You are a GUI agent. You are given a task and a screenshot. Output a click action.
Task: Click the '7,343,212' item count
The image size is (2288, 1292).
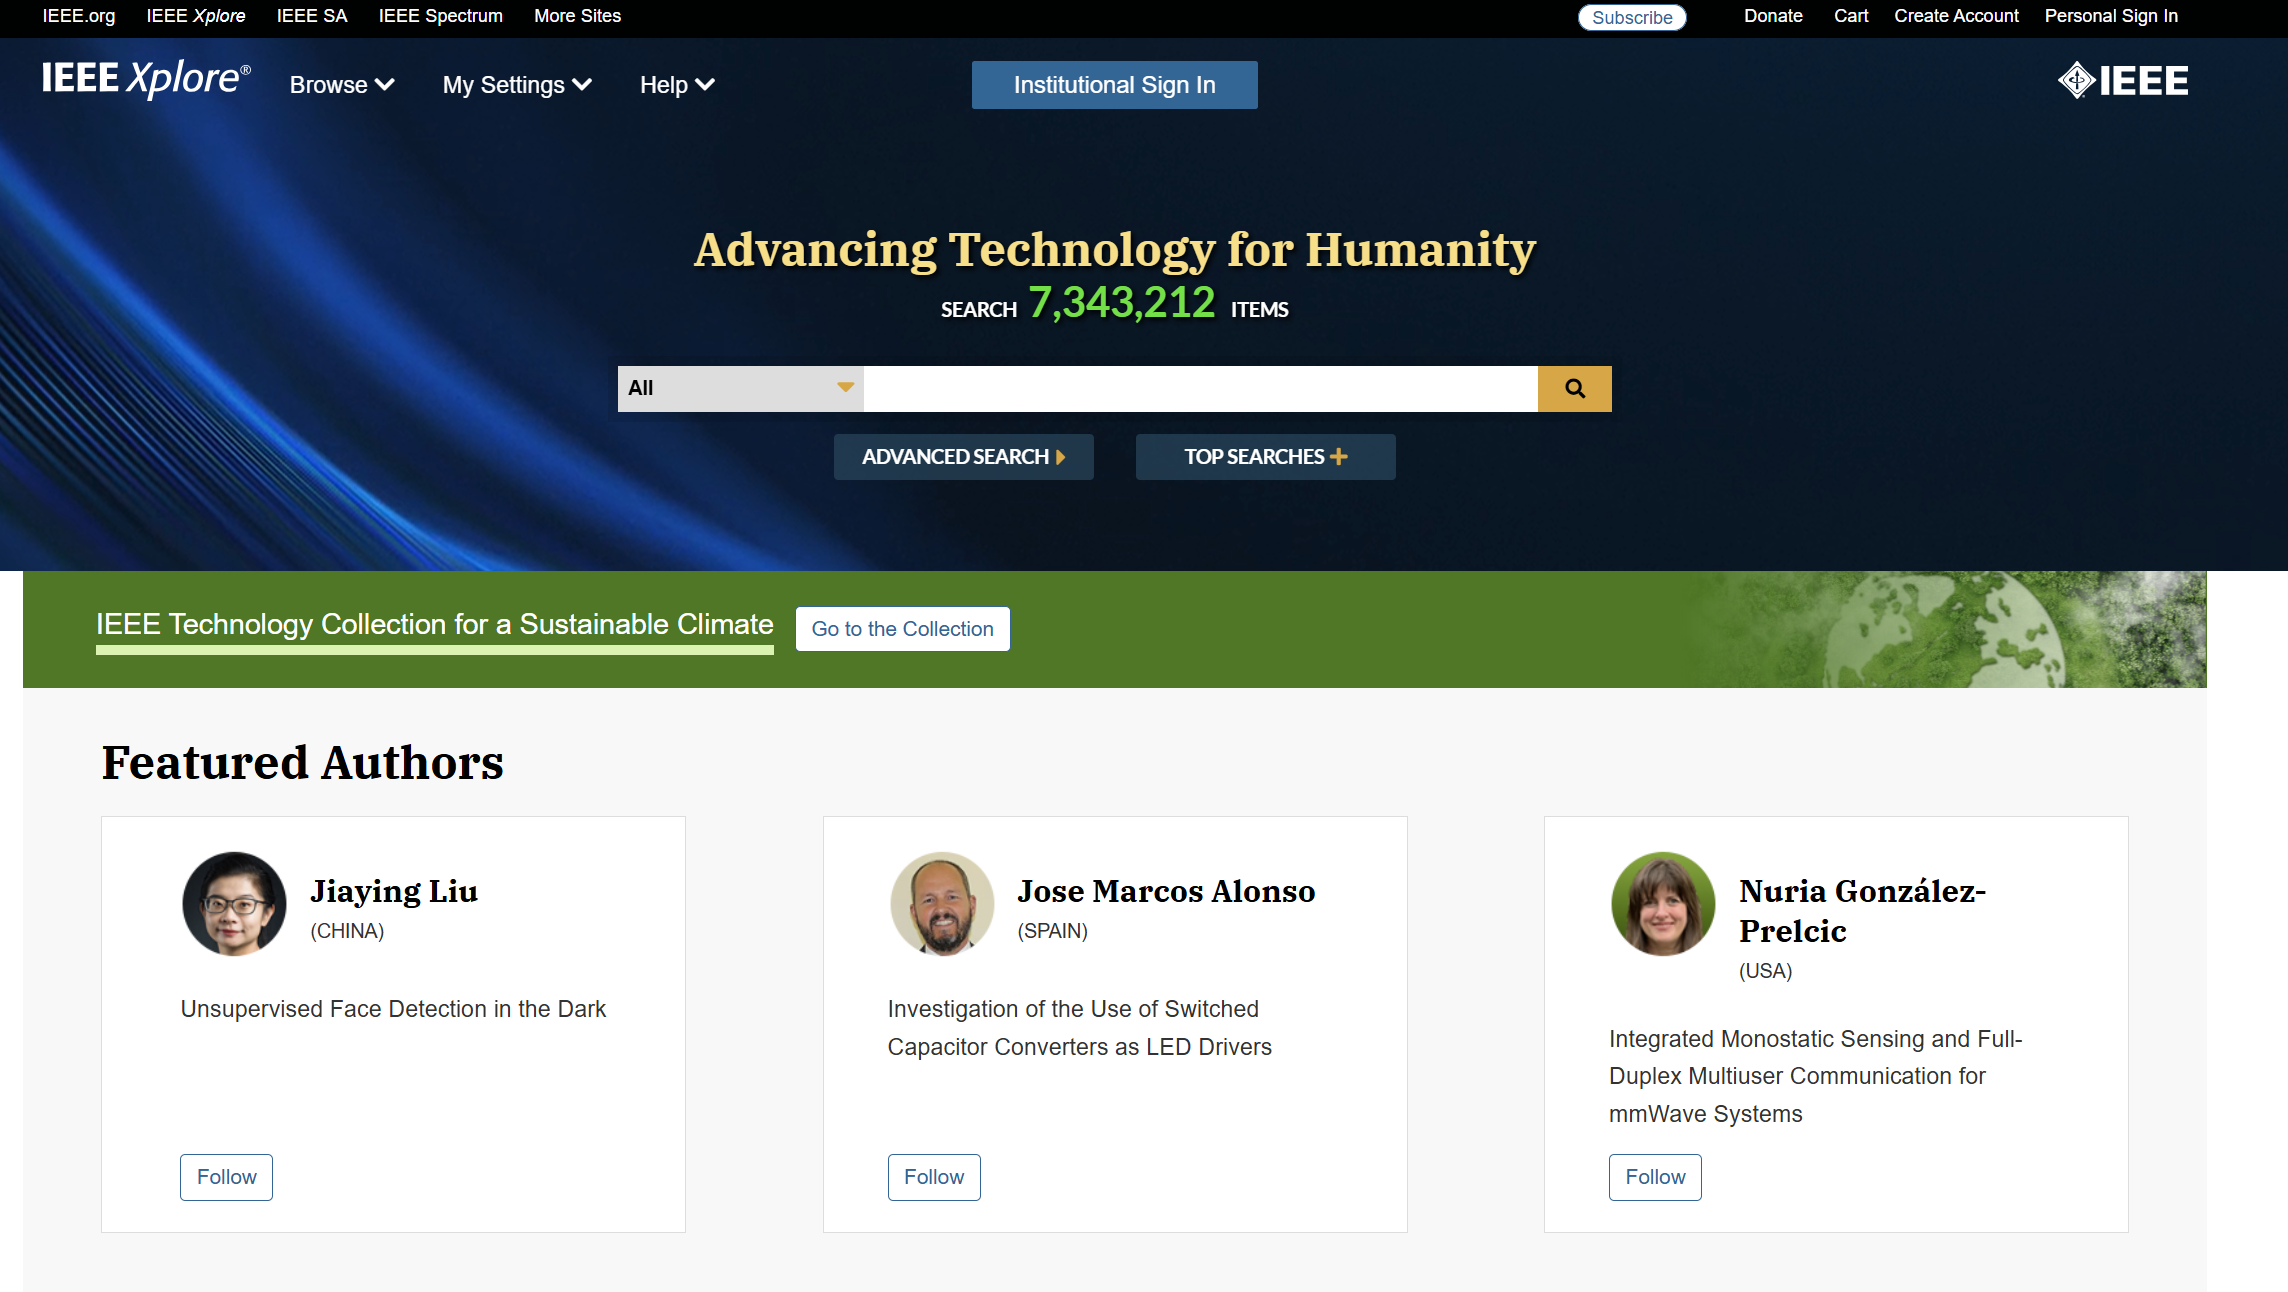pyautogui.click(x=1122, y=302)
